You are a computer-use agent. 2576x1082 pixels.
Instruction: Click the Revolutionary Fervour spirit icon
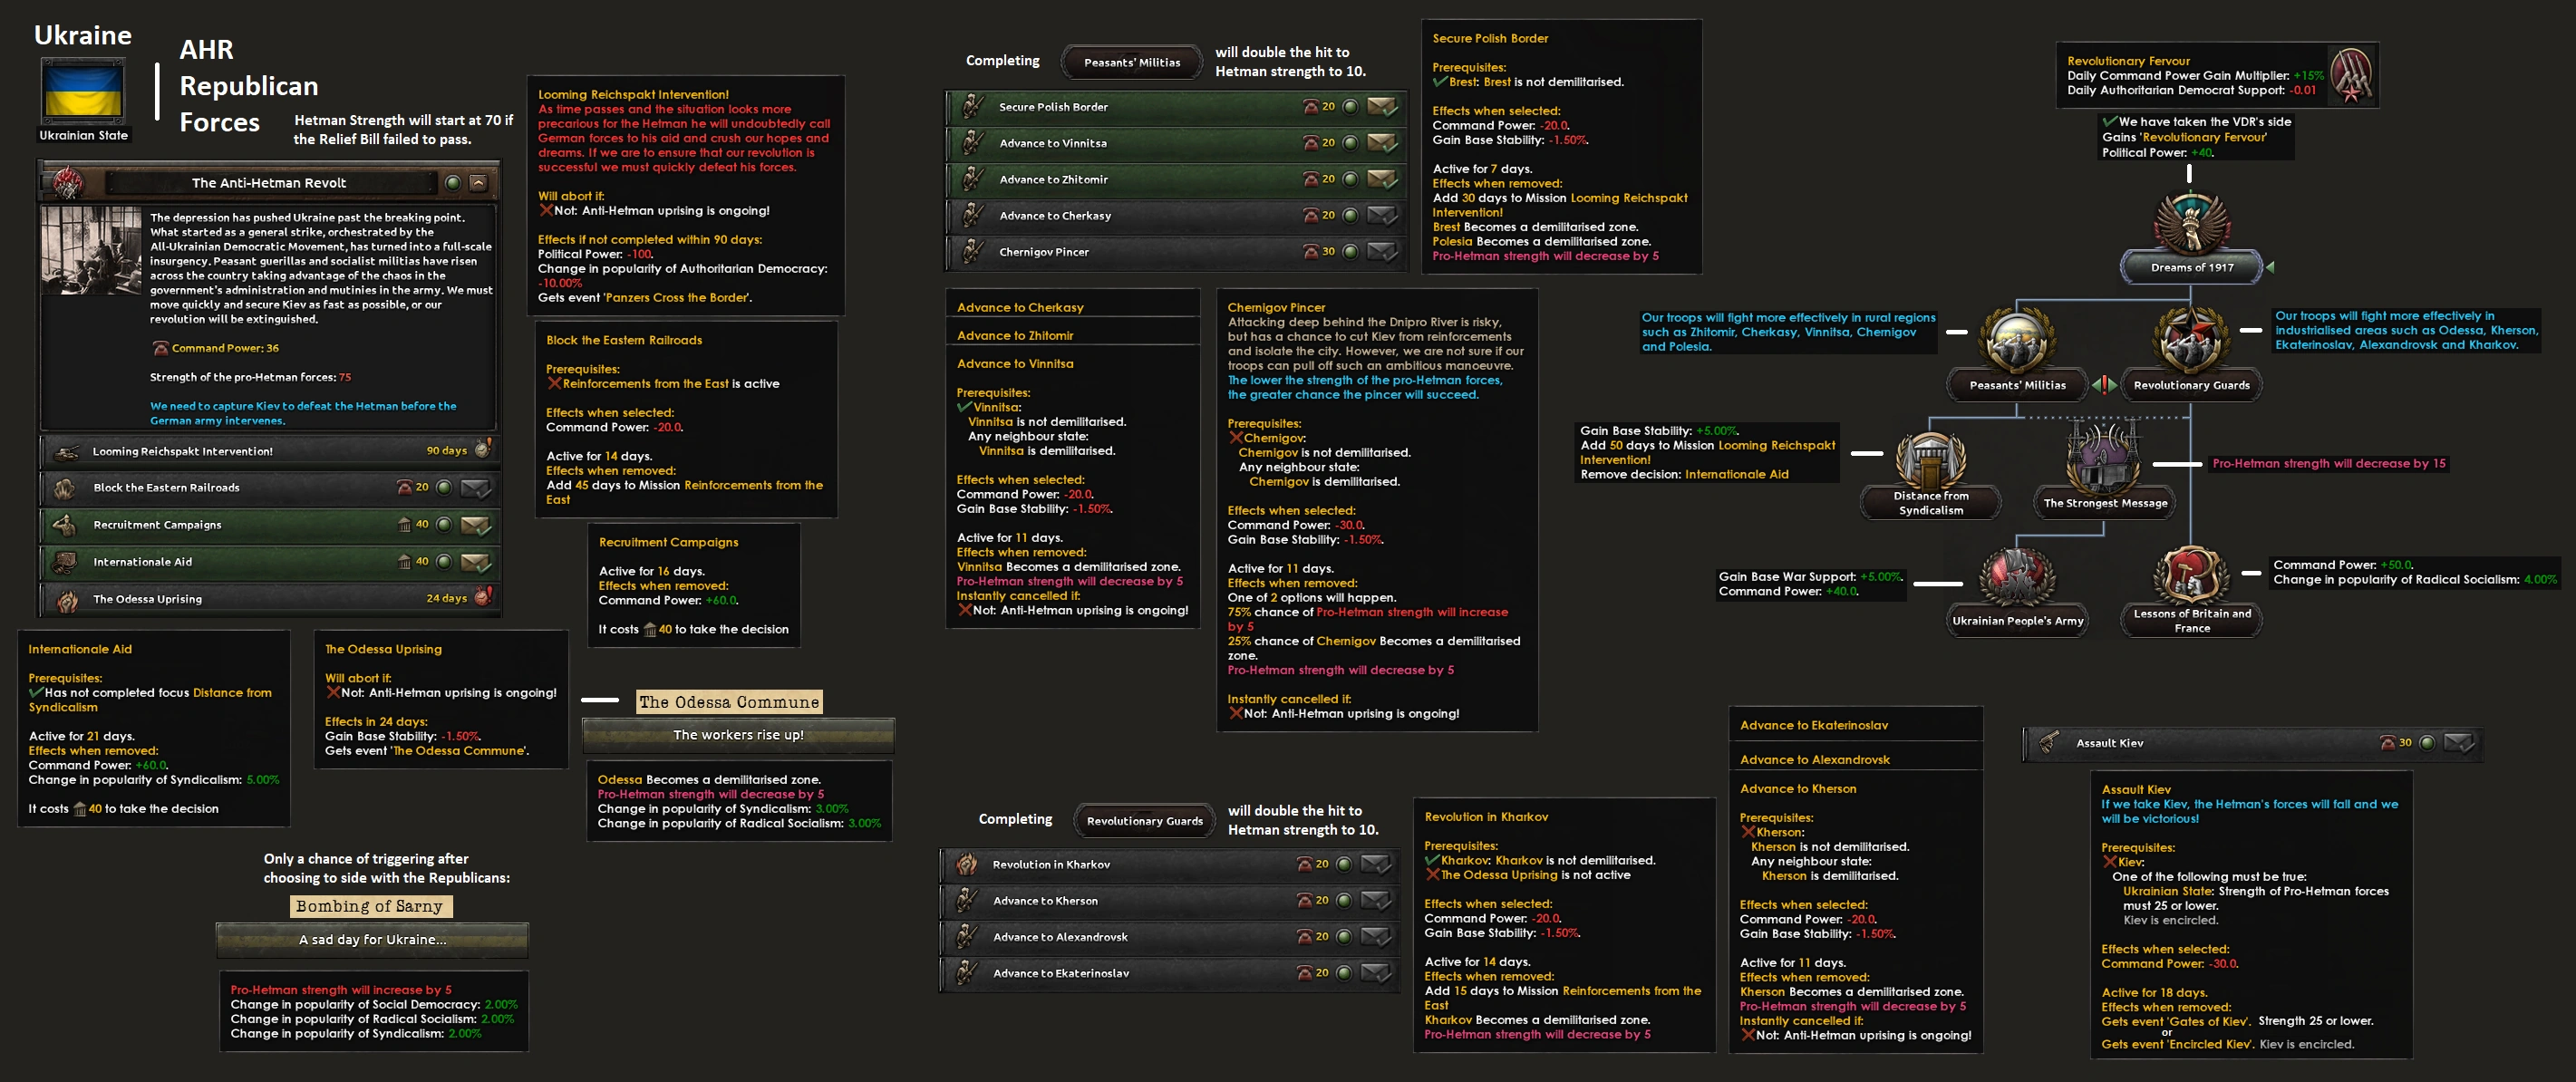[2350, 75]
